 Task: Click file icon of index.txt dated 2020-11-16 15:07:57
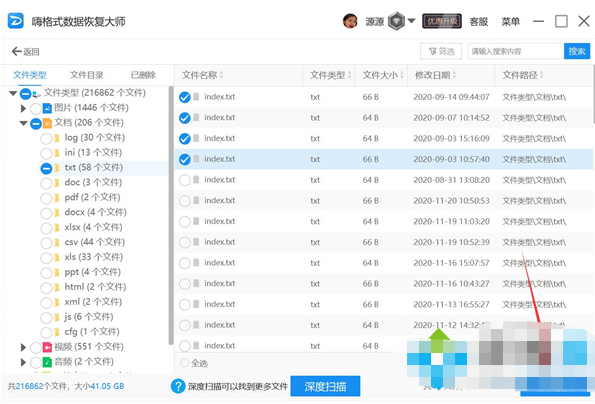pyautogui.click(x=196, y=263)
